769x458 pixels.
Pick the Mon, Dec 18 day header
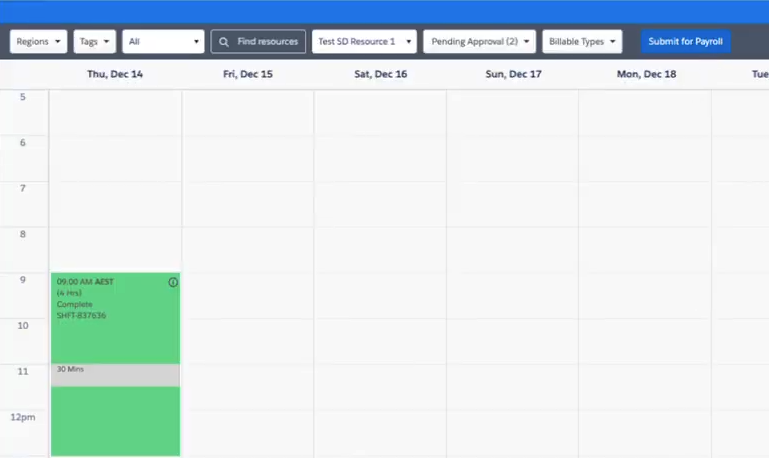click(646, 75)
